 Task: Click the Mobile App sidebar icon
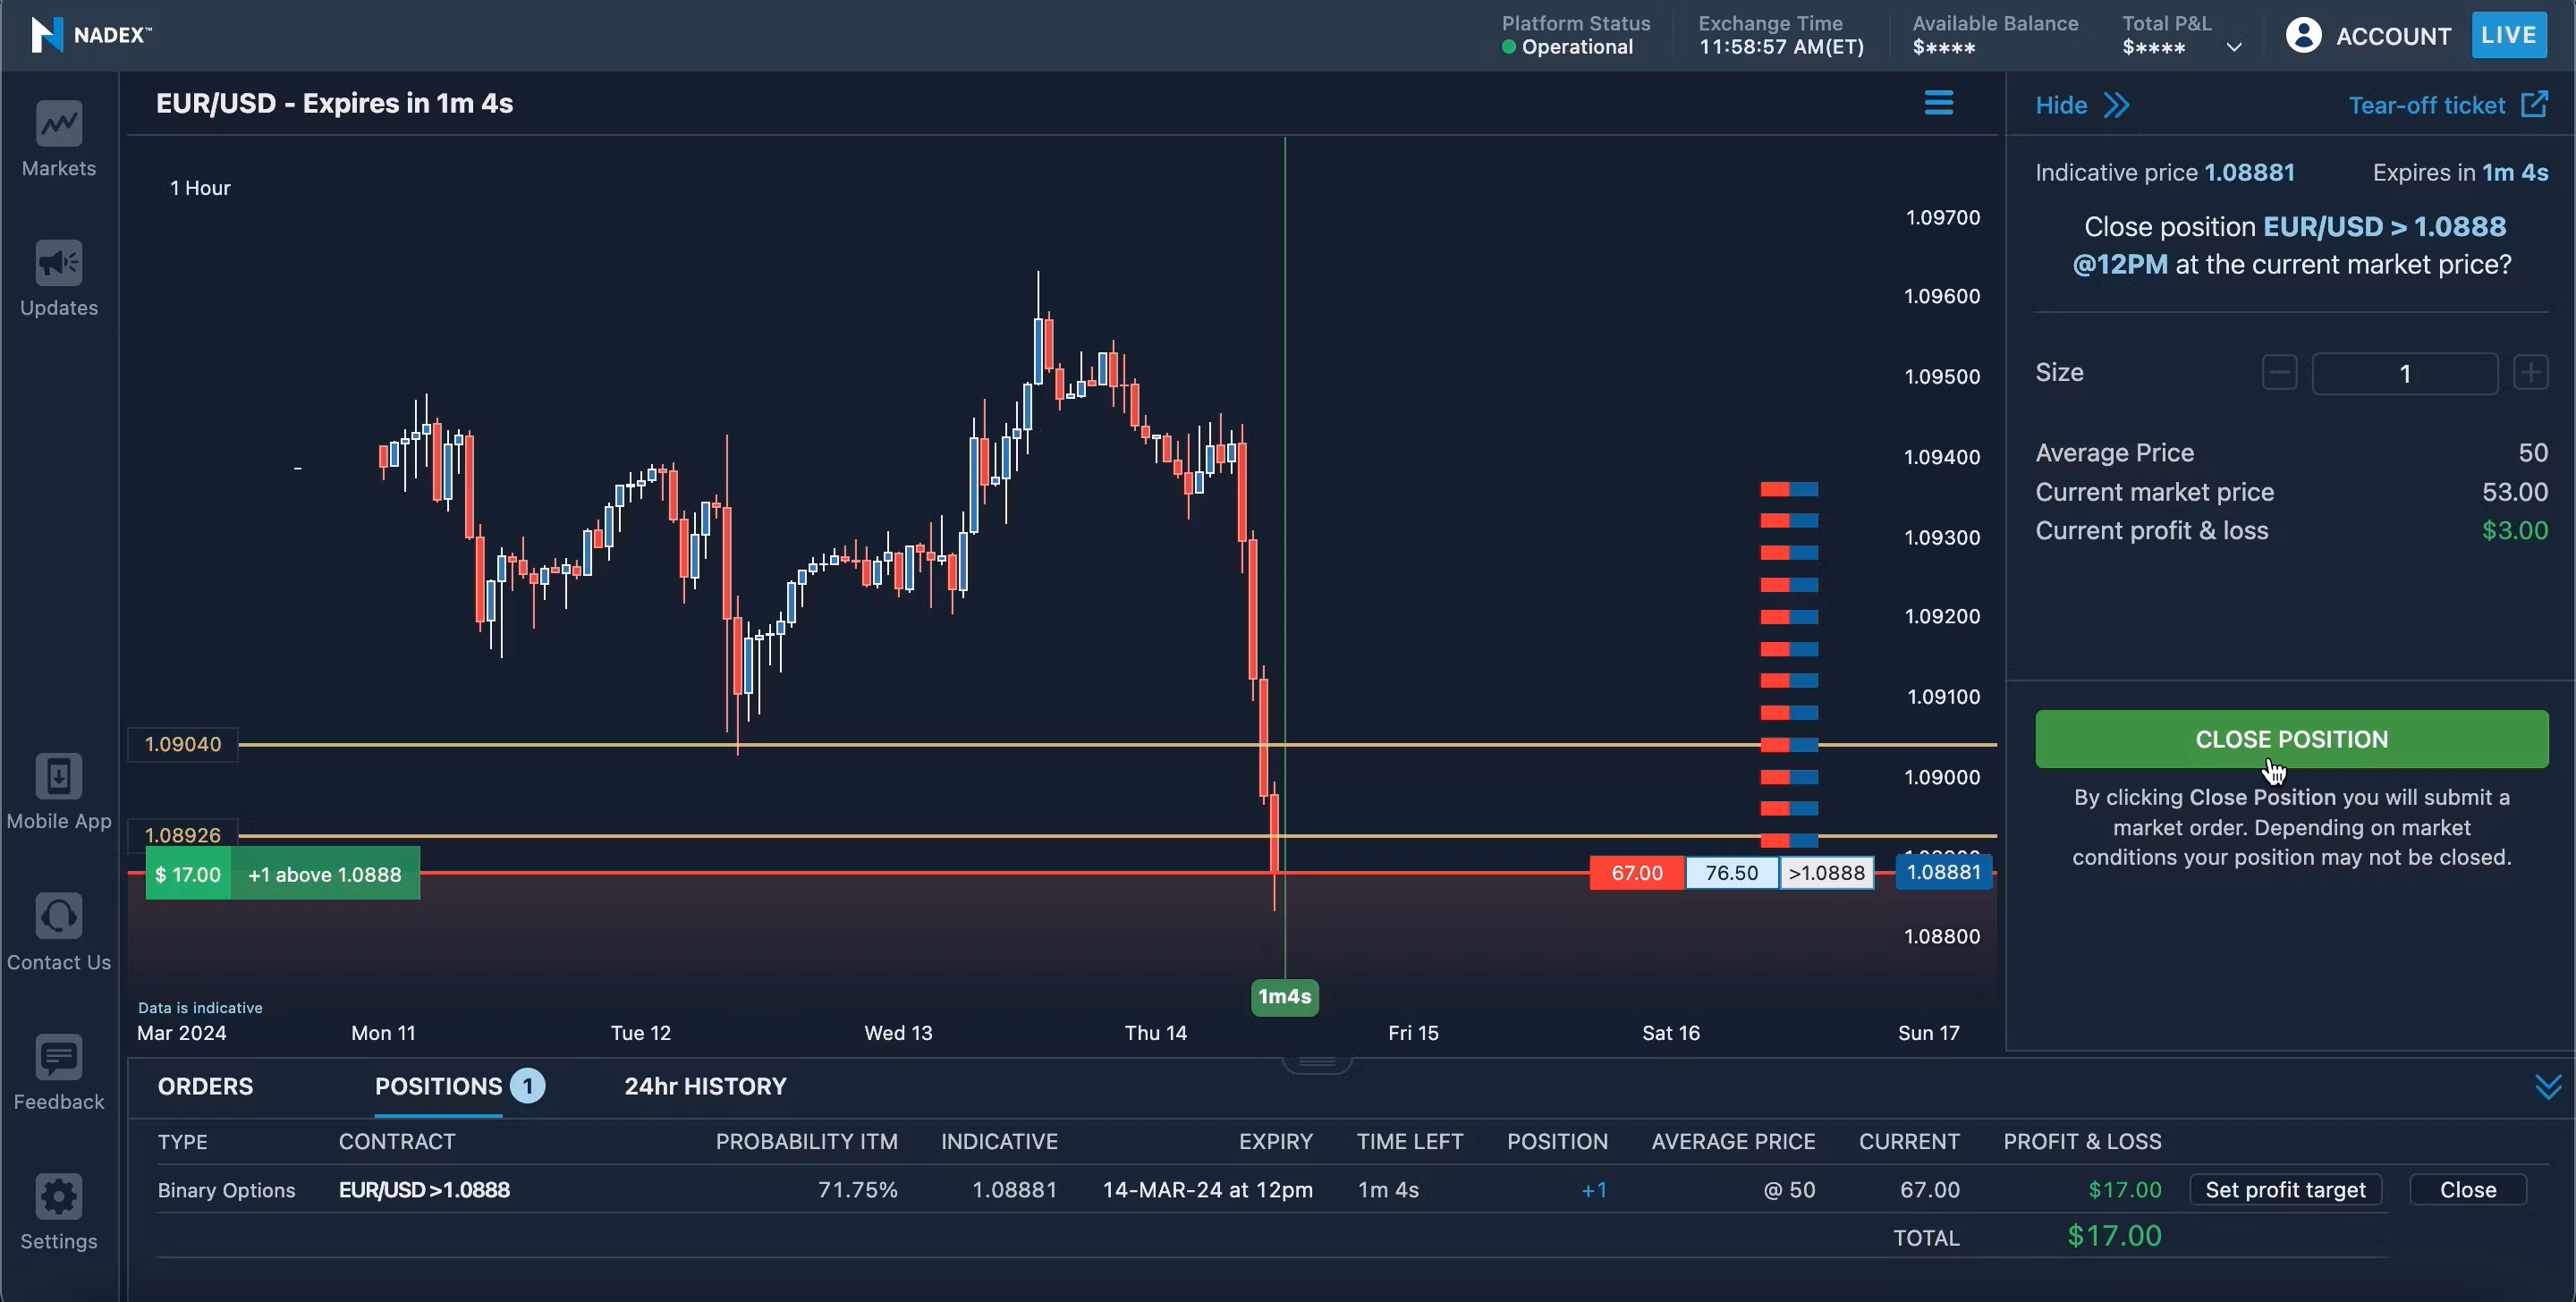59,776
